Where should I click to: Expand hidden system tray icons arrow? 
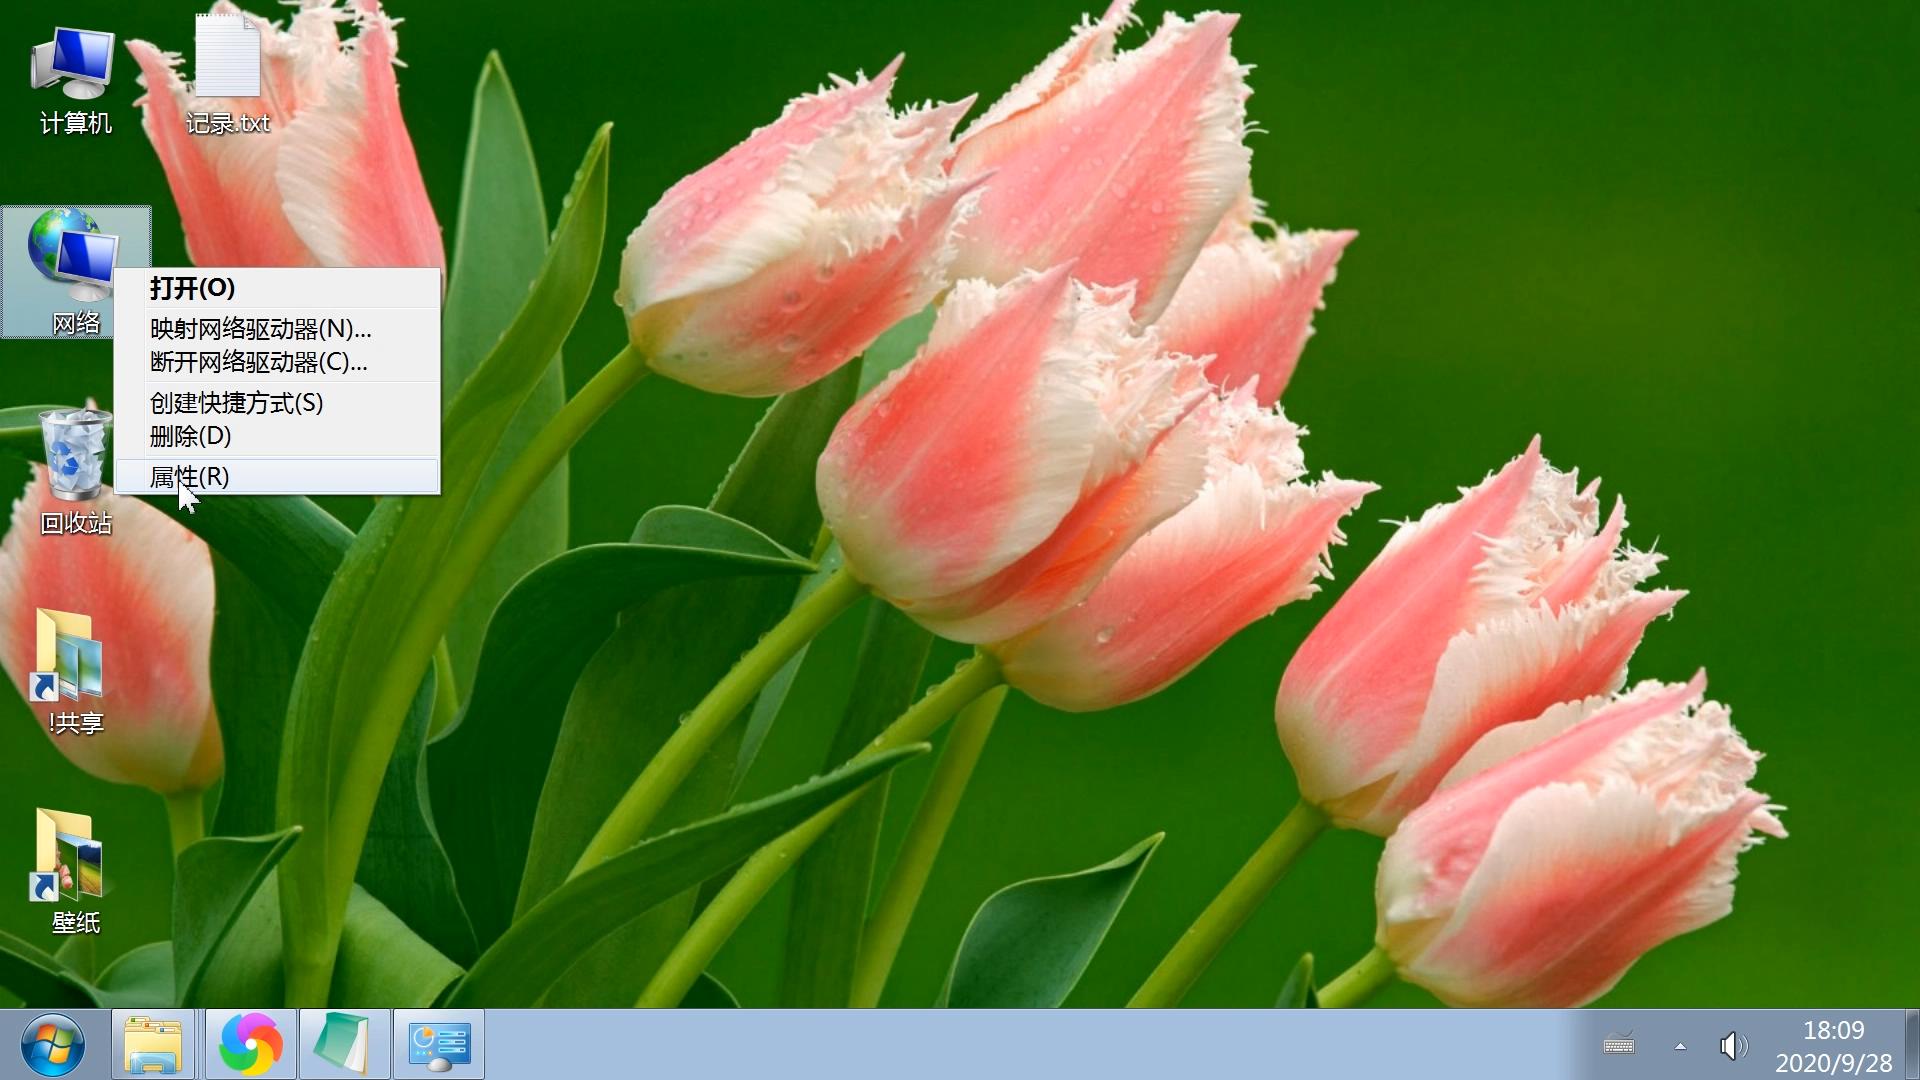[1680, 1046]
